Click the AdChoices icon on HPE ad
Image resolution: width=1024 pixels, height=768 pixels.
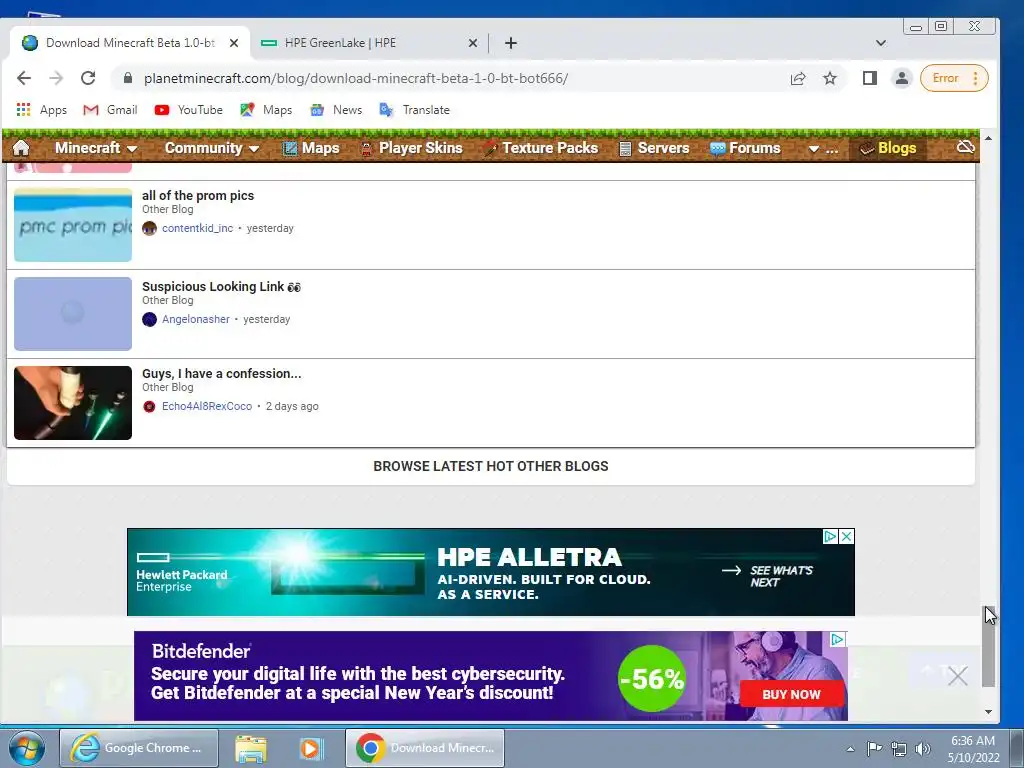[830, 536]
